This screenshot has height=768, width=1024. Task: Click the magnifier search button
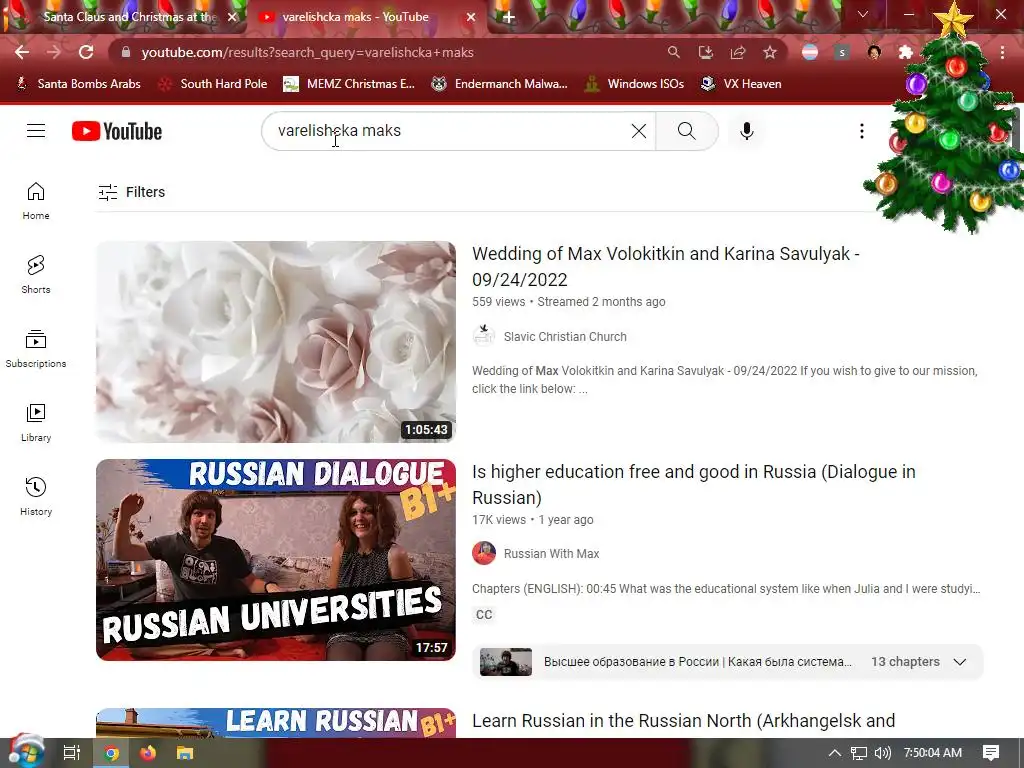(x=686, y=131)
